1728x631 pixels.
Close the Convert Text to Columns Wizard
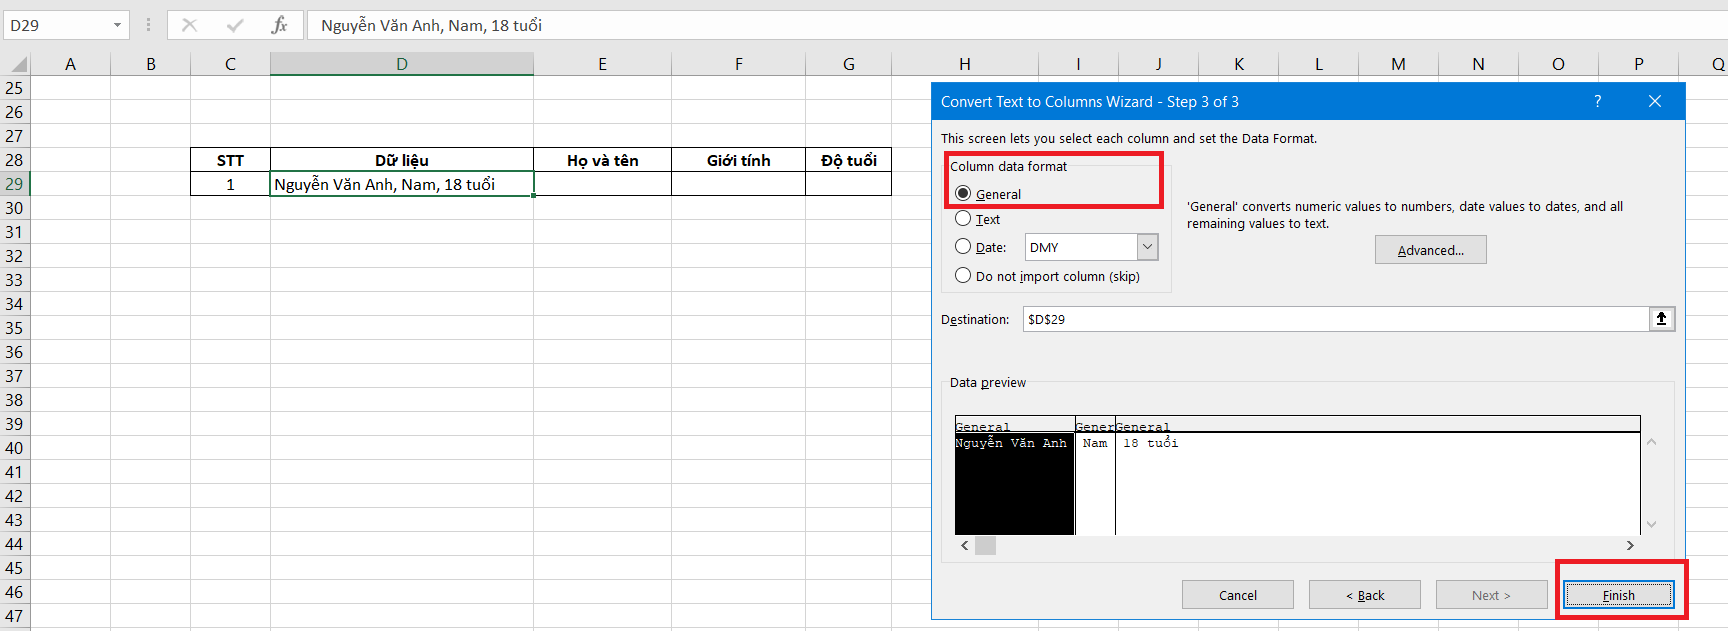[1655, 101]
